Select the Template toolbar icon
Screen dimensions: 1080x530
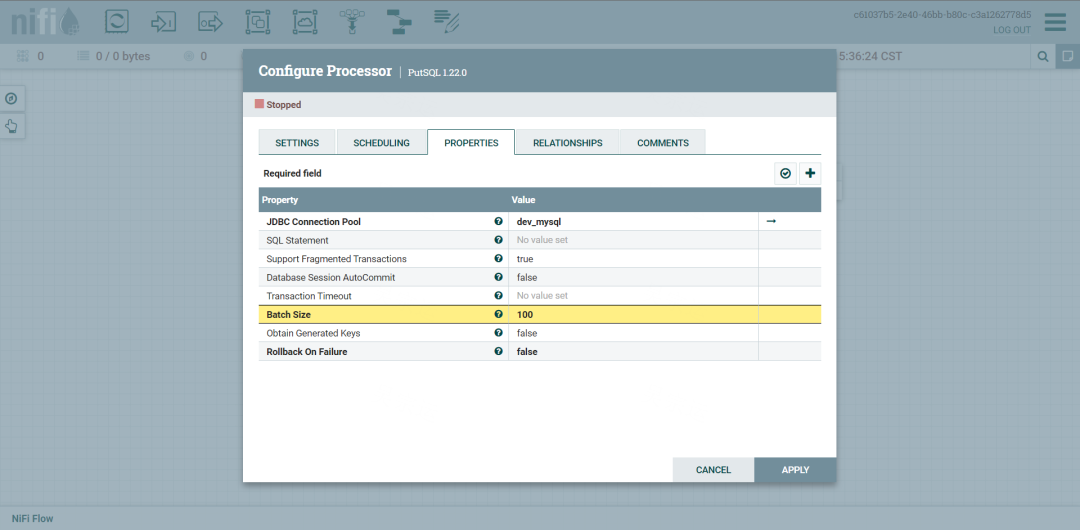(x=399, y=22)
